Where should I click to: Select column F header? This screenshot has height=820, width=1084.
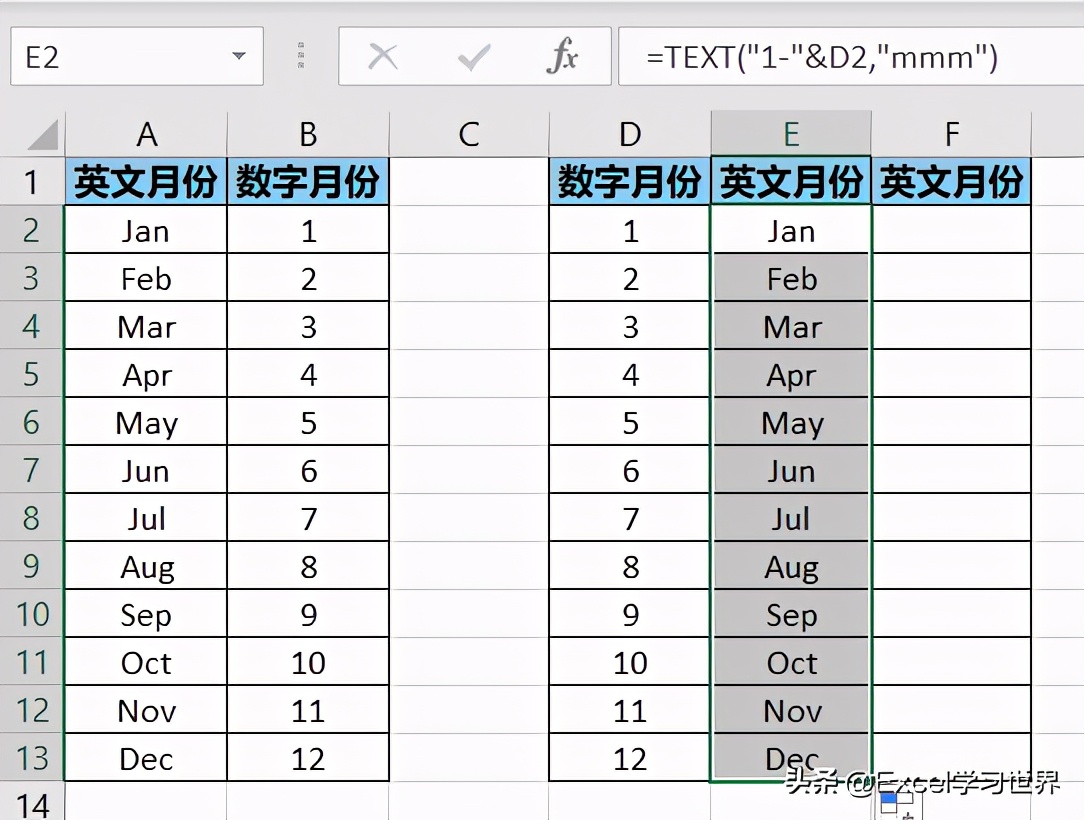[951, 134]
